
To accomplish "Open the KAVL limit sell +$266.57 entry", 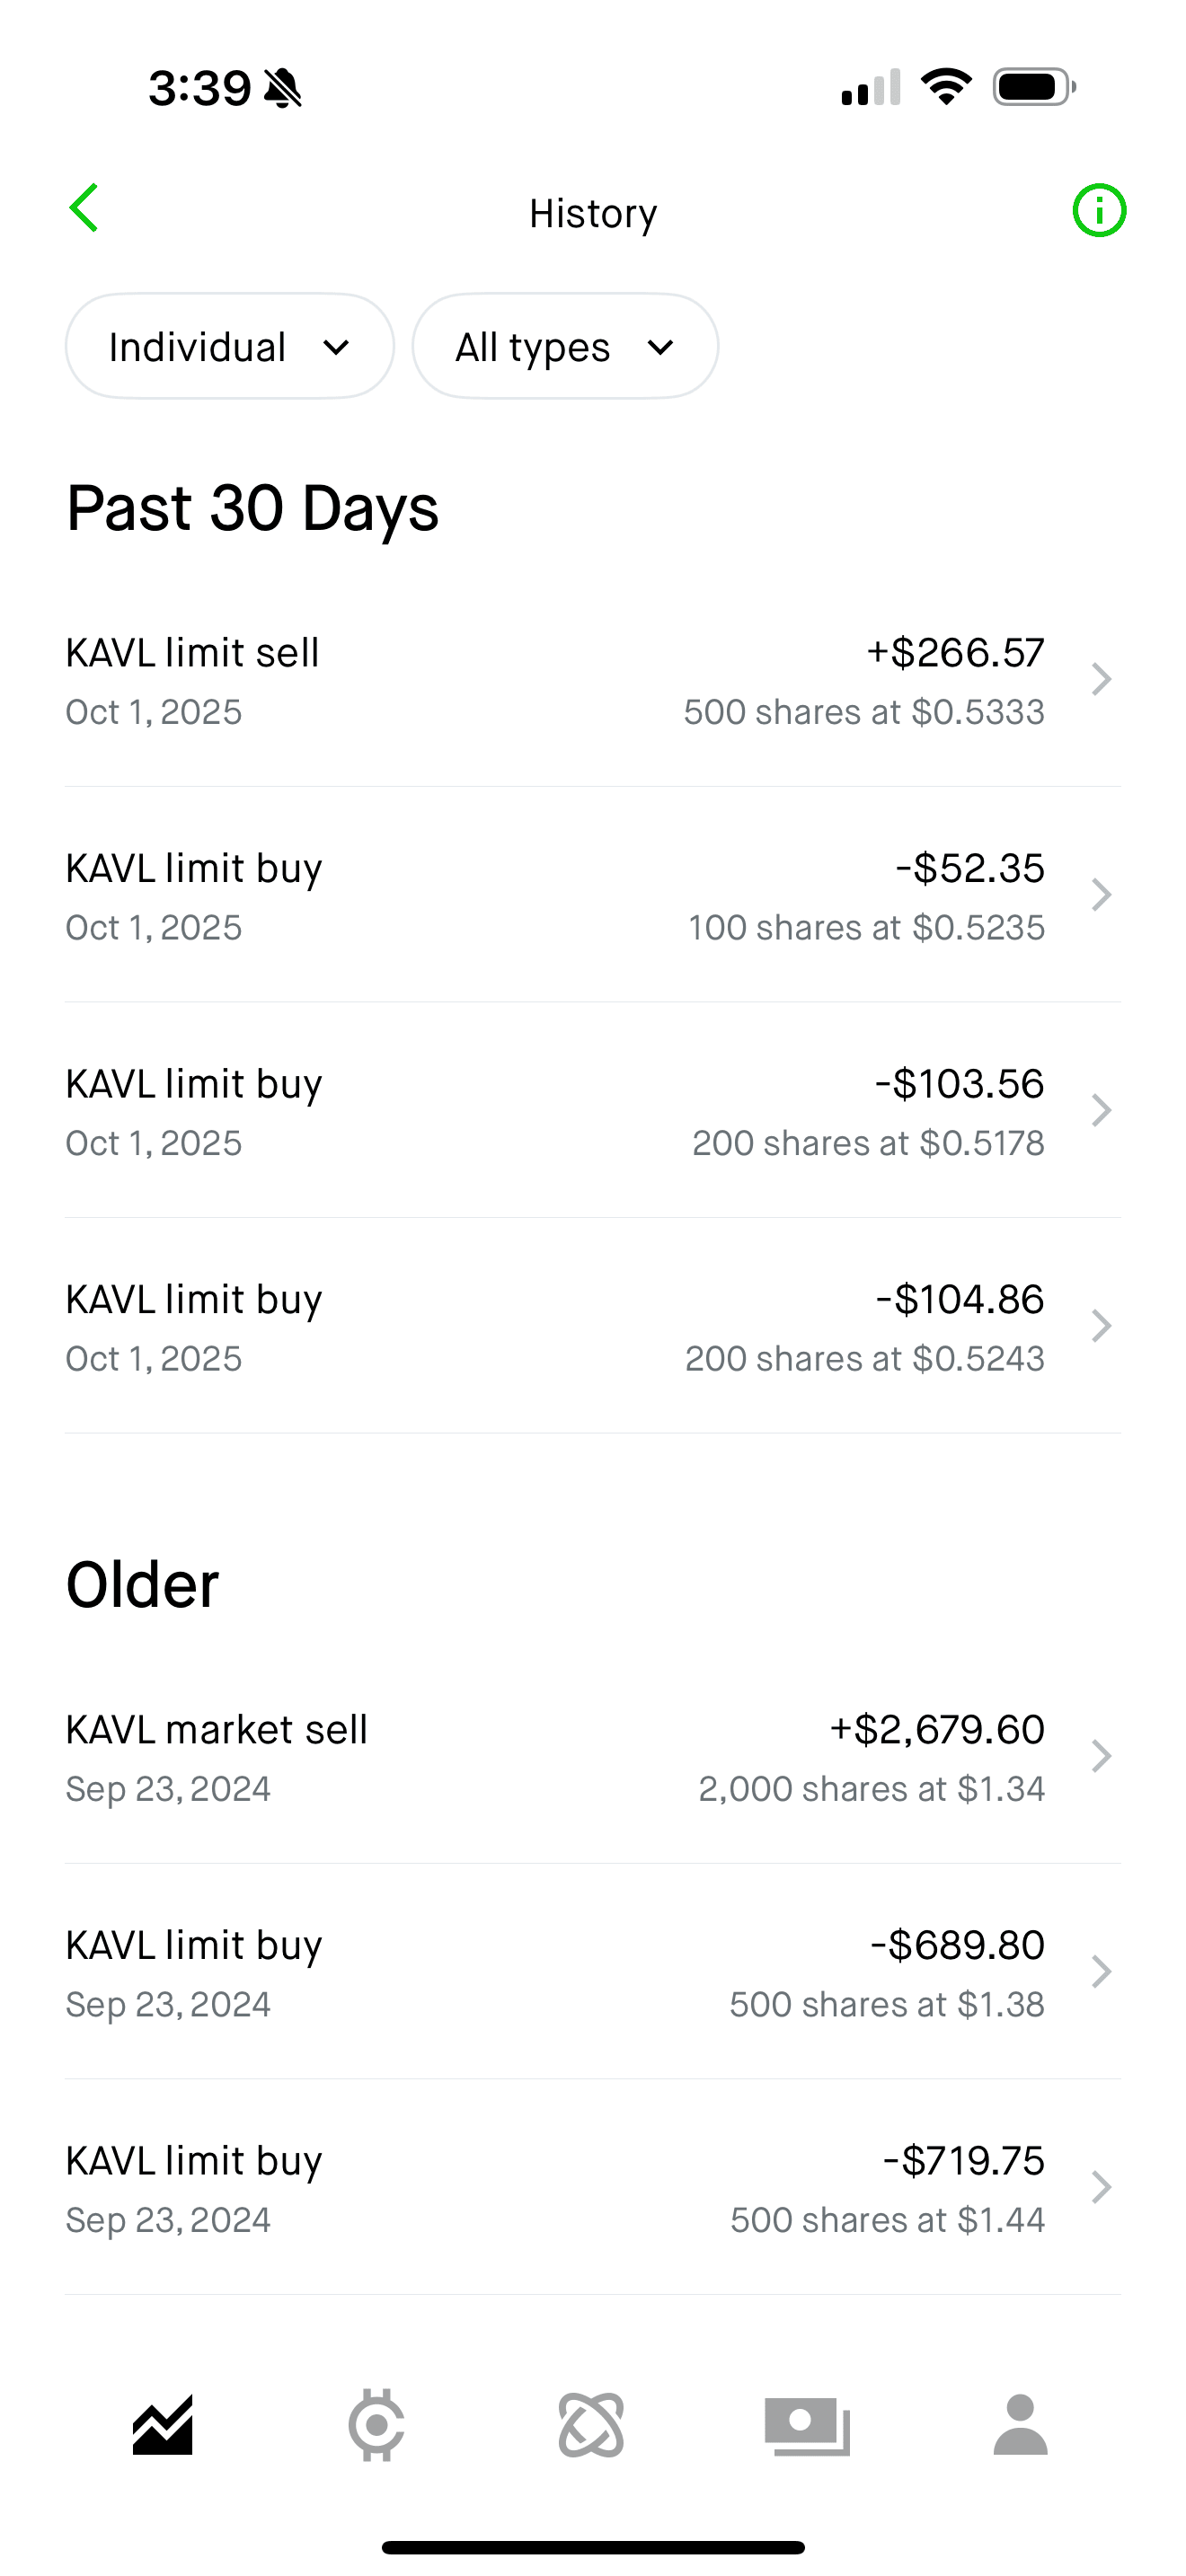I will pos(555,681).
